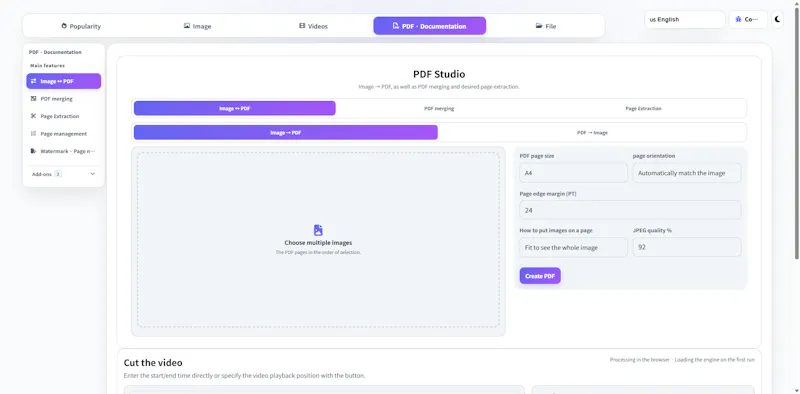Click the list icon for Page management
800x394 pixels.
click(x=34, y=134)
